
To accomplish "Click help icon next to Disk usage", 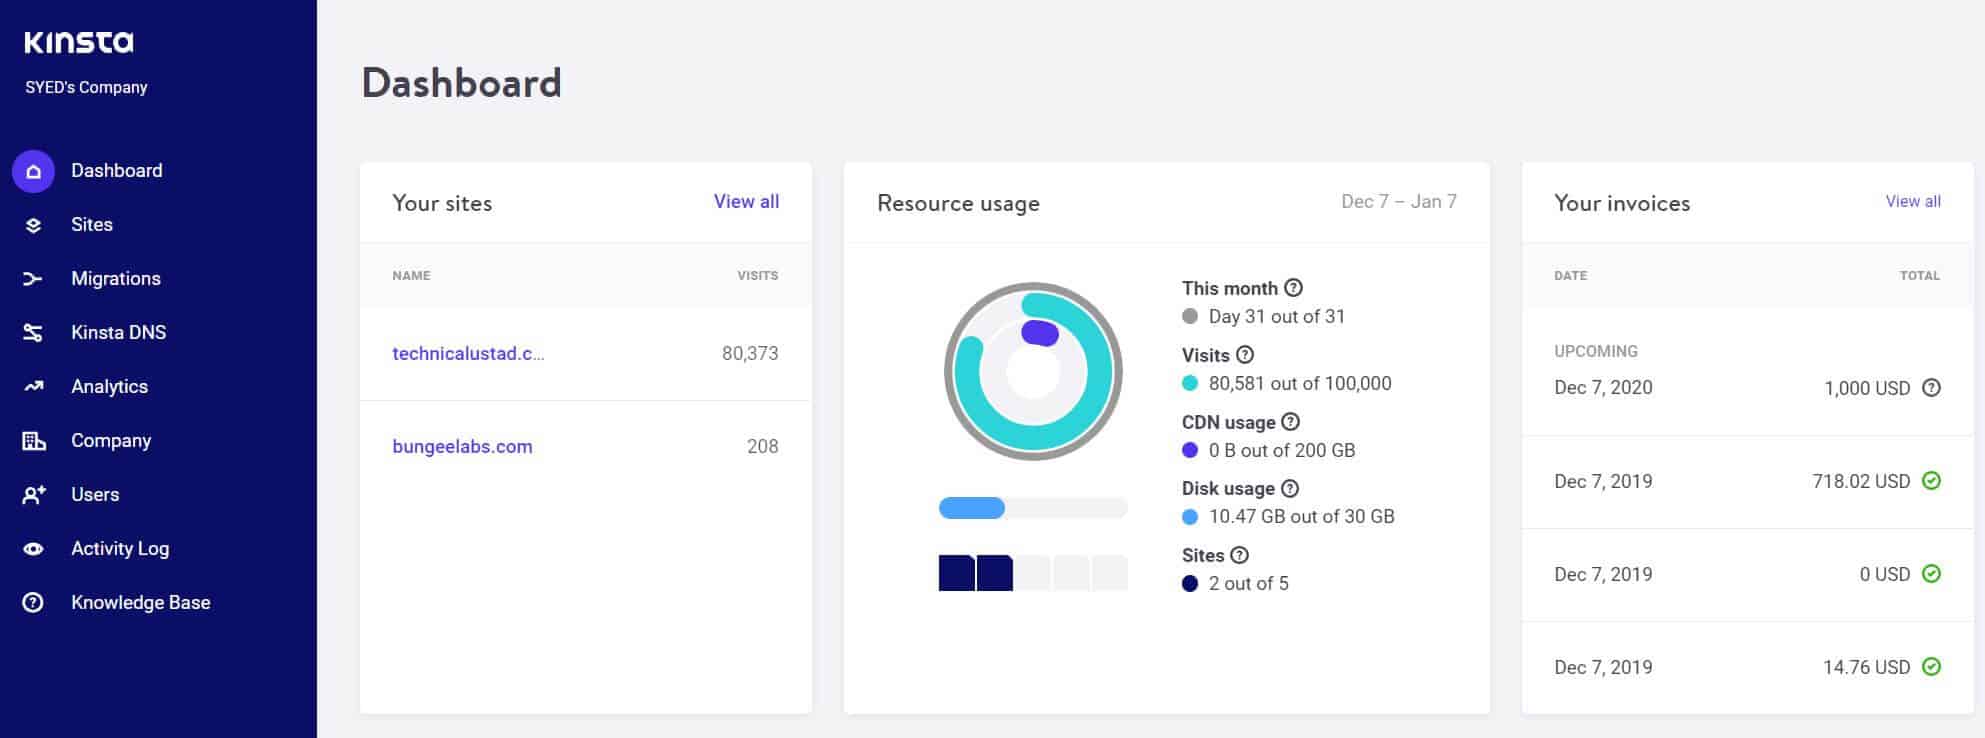I will (x=1290, y=489).
